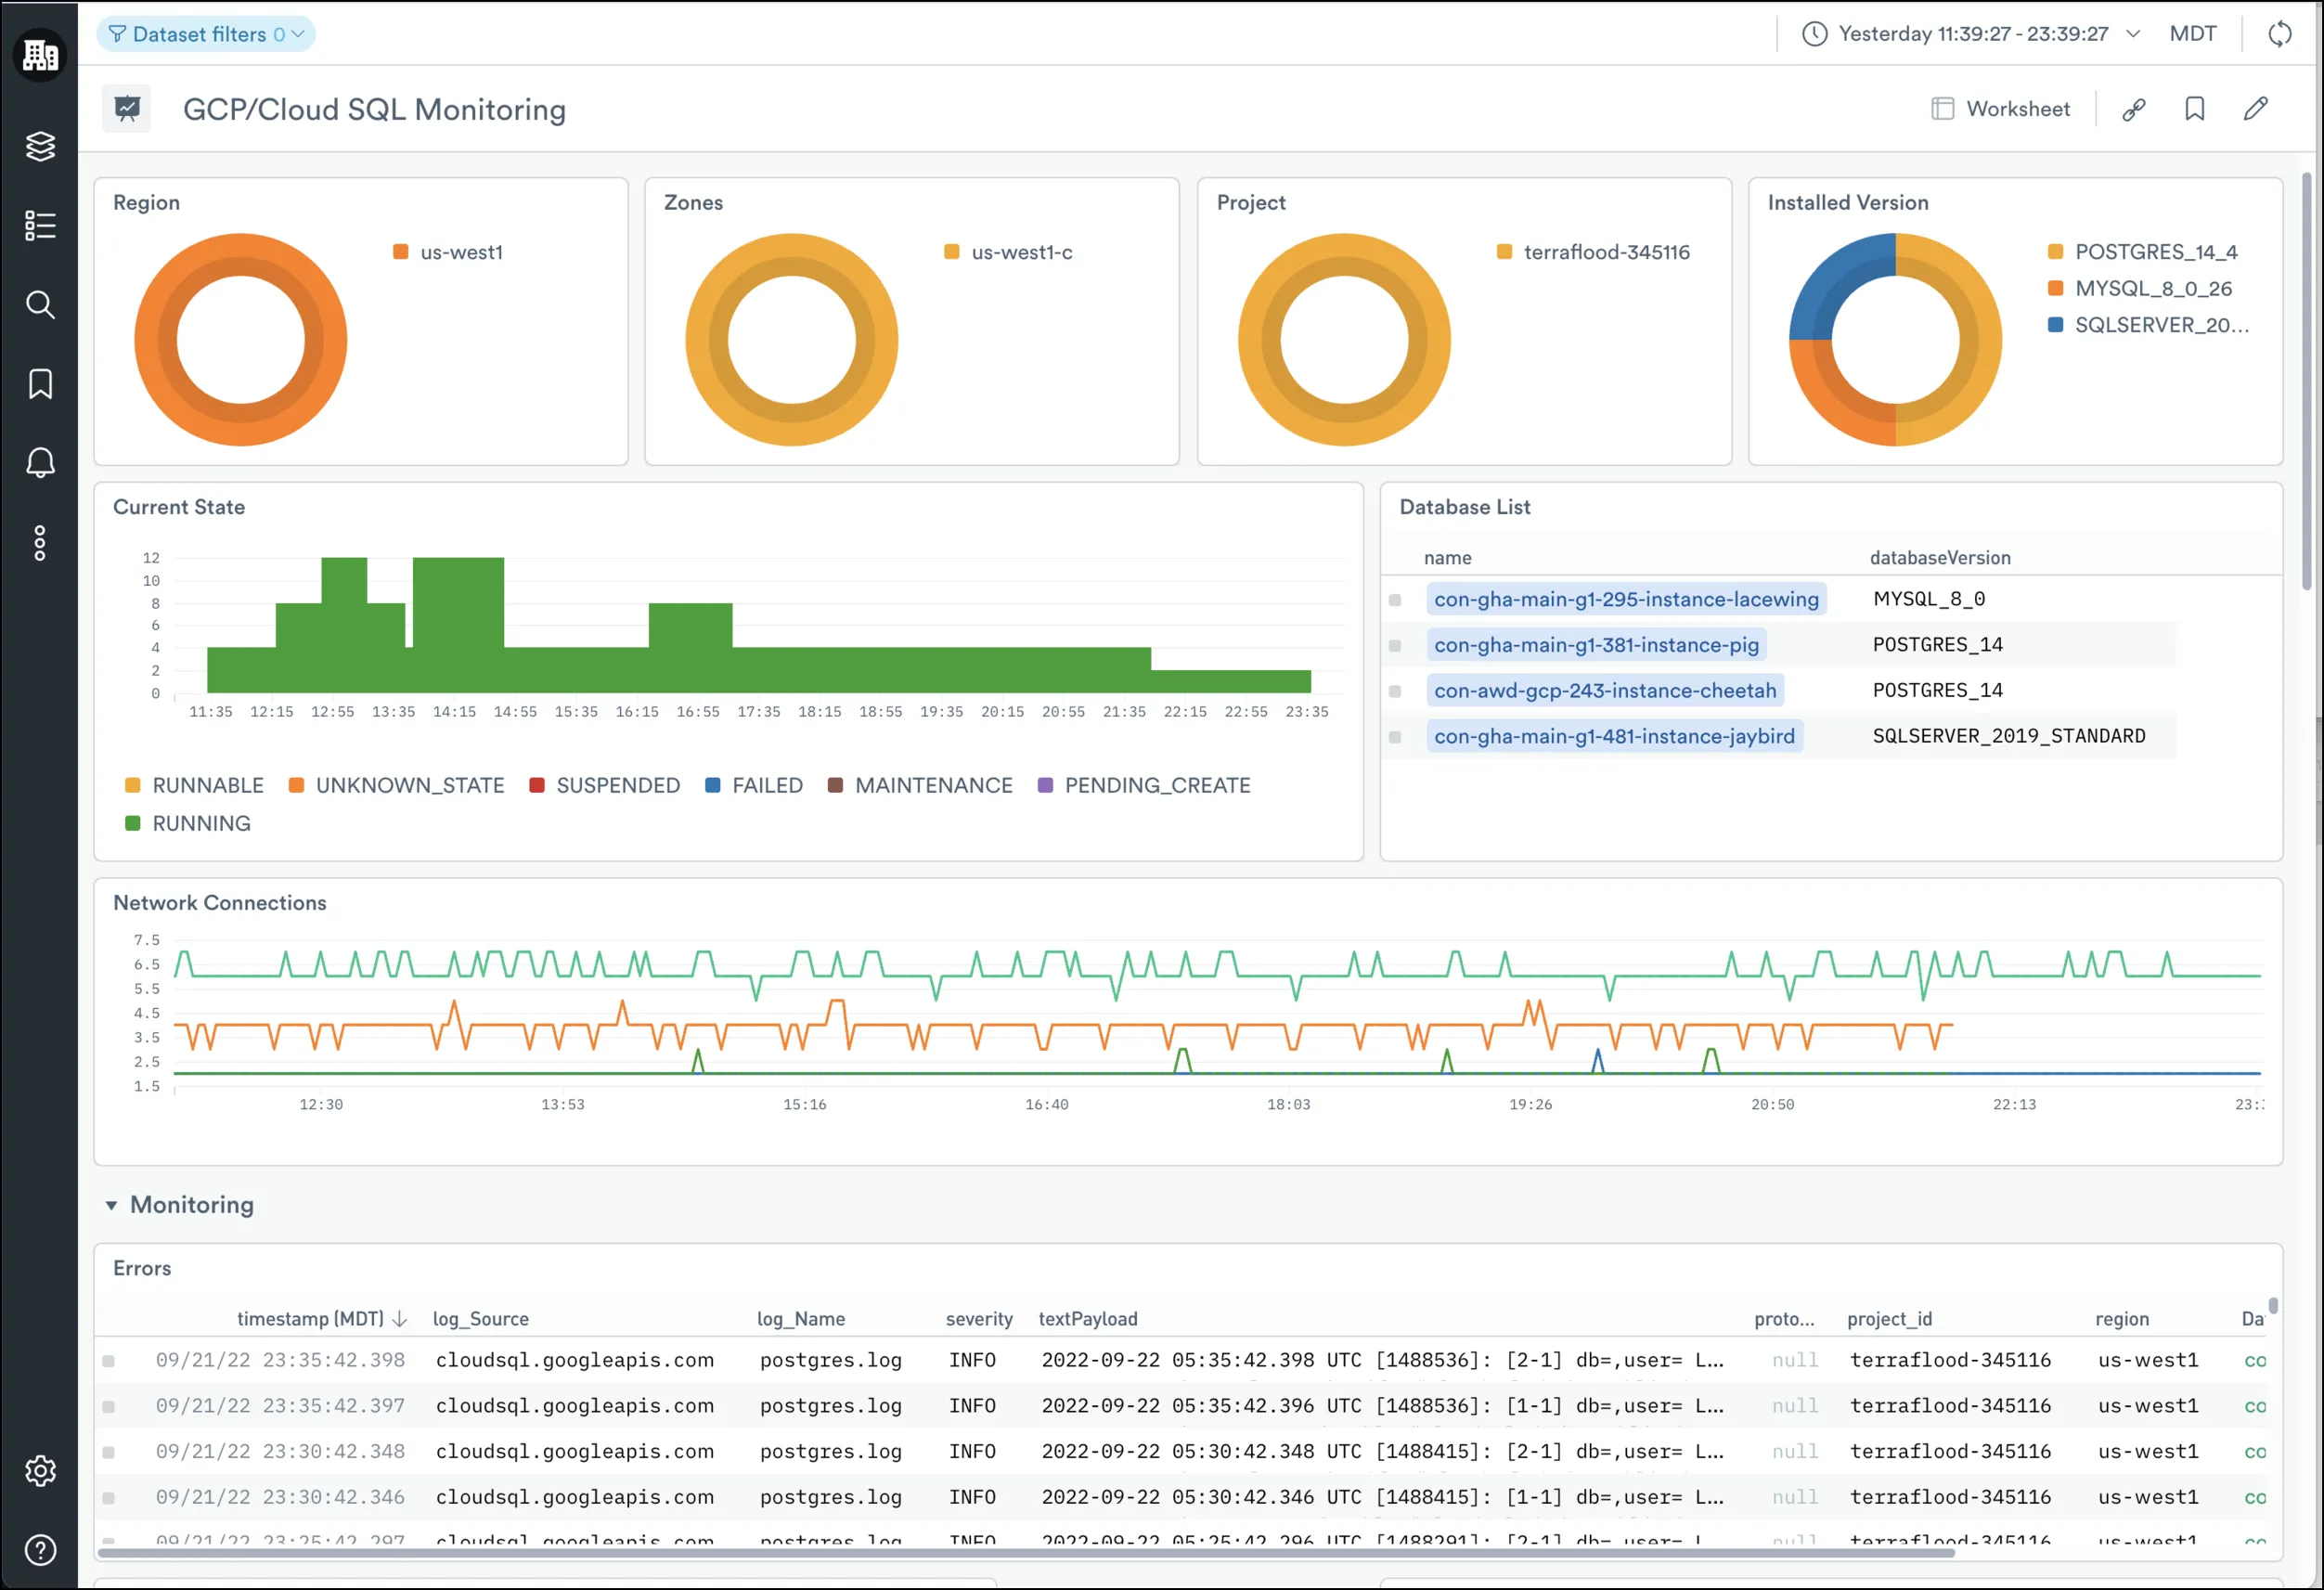Select row checkbox for con-gha-main-g1-481-instance-jaybird
This screenshot has width=2324, height=1590.
point(1395,738)
